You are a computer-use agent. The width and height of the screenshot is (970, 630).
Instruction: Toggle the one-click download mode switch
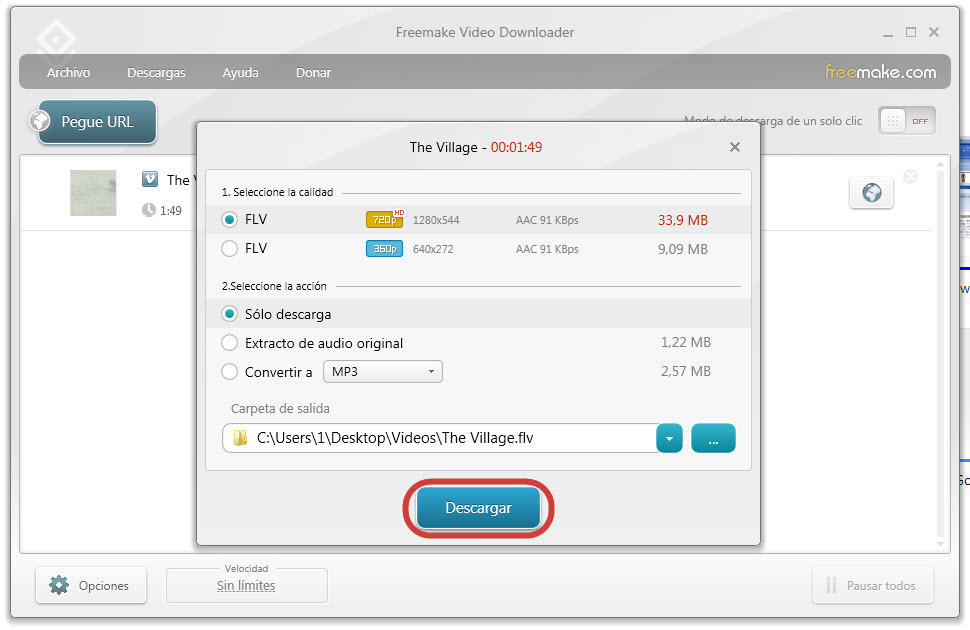906,121
